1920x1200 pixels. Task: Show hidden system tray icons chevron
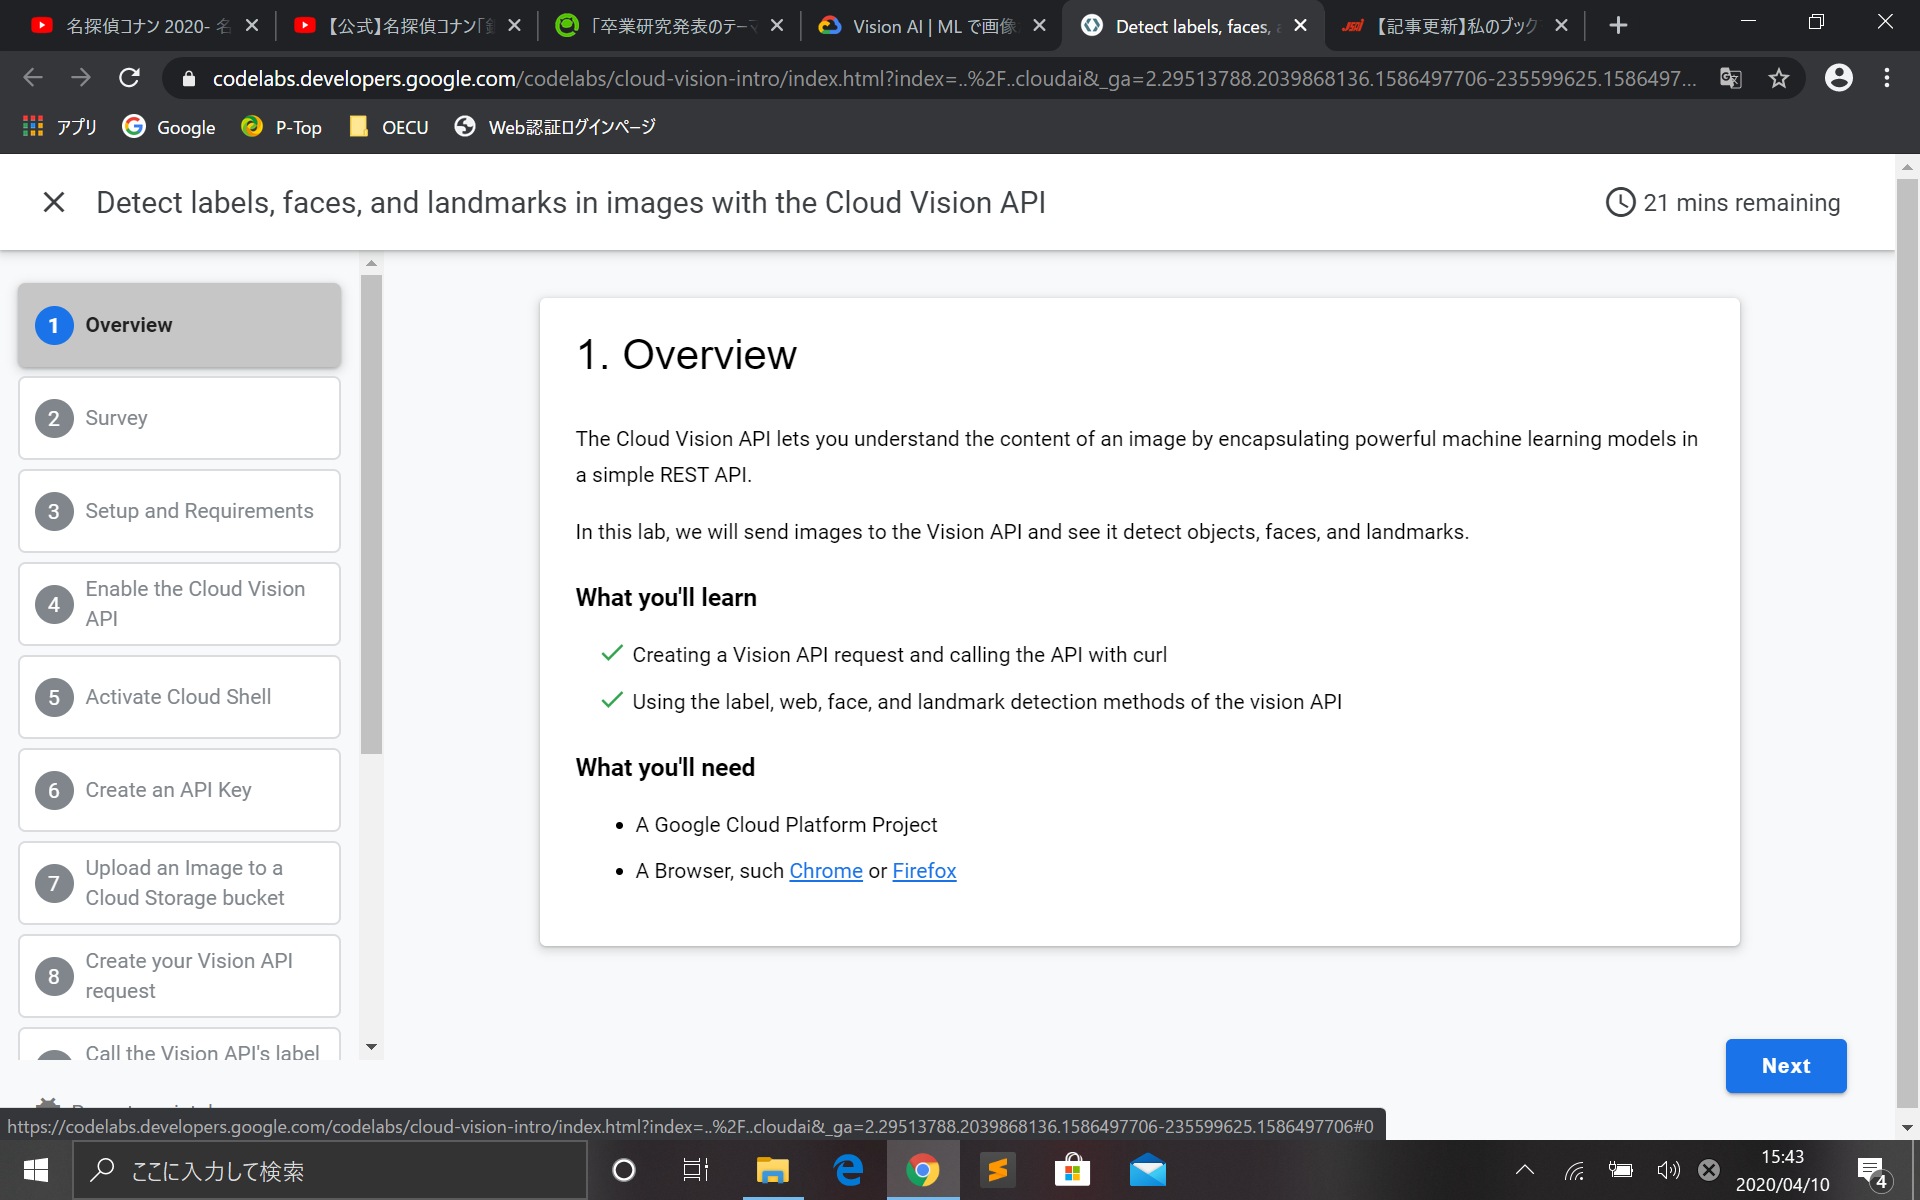[1524, 1170]
